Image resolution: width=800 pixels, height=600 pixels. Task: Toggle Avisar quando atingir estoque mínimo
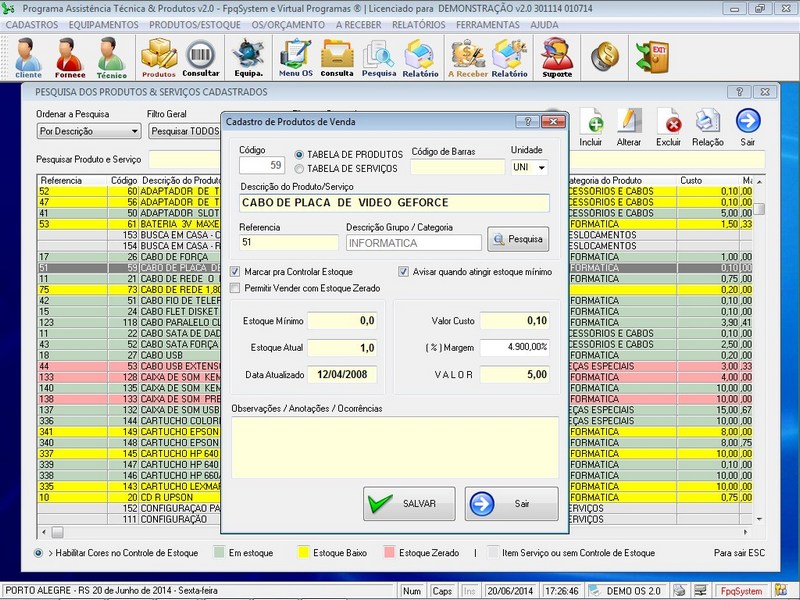tap(403, 272)
